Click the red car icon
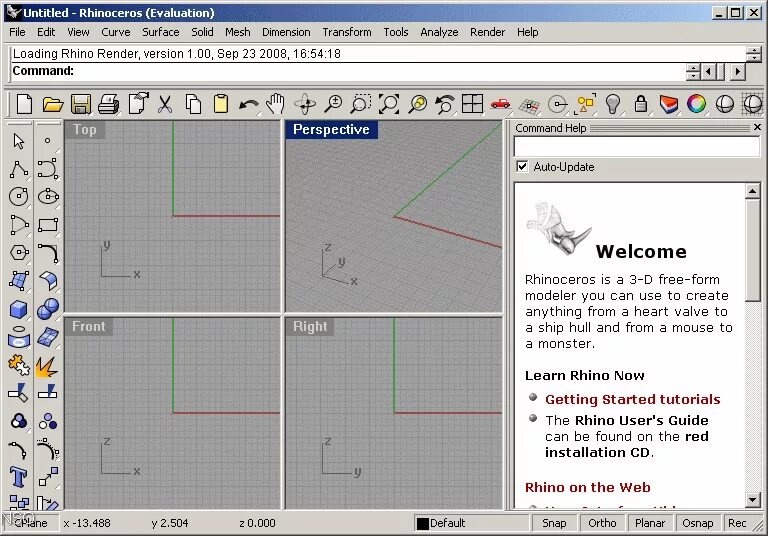 tap(501, 104)
